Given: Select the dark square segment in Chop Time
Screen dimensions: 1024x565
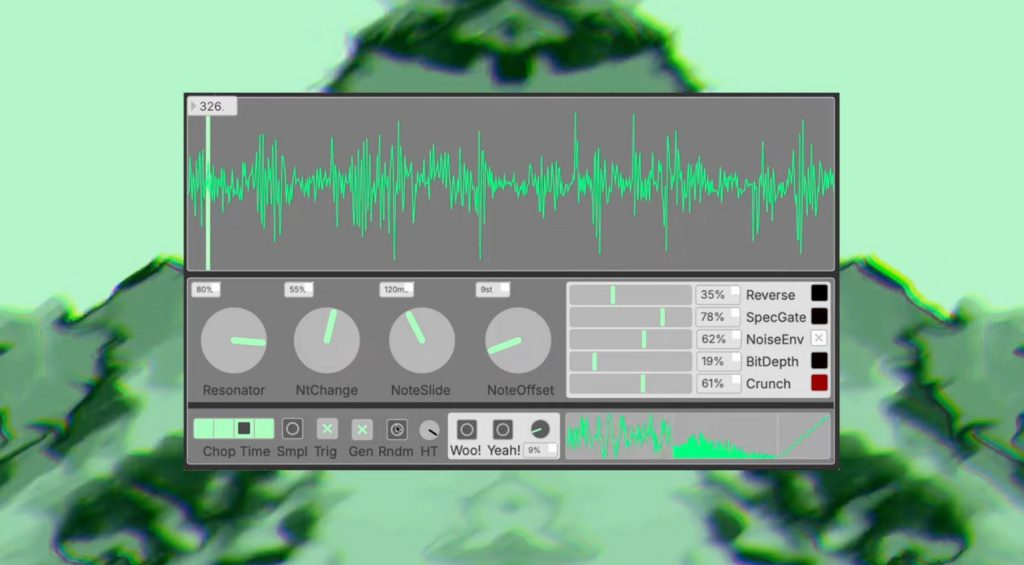Looking at the screenshot, I should pyautogui.click(x=243, y=428).
